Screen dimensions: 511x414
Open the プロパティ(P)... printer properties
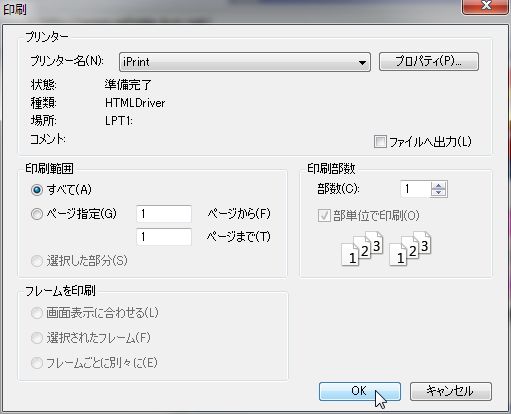click(429, 61)
